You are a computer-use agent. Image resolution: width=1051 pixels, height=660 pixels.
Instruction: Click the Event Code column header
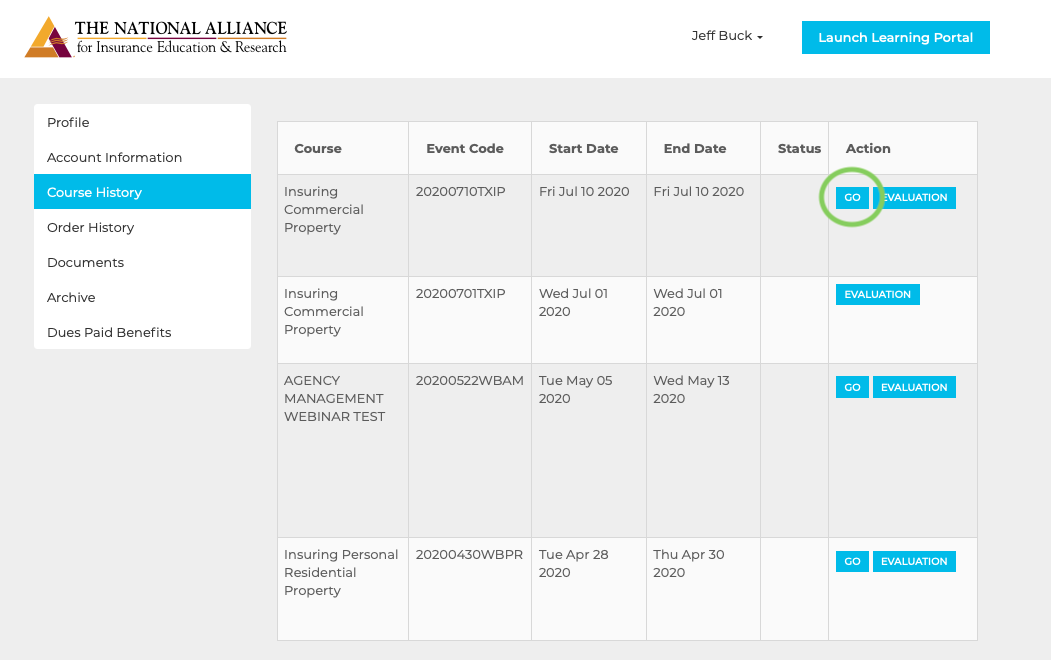[465, 148]
